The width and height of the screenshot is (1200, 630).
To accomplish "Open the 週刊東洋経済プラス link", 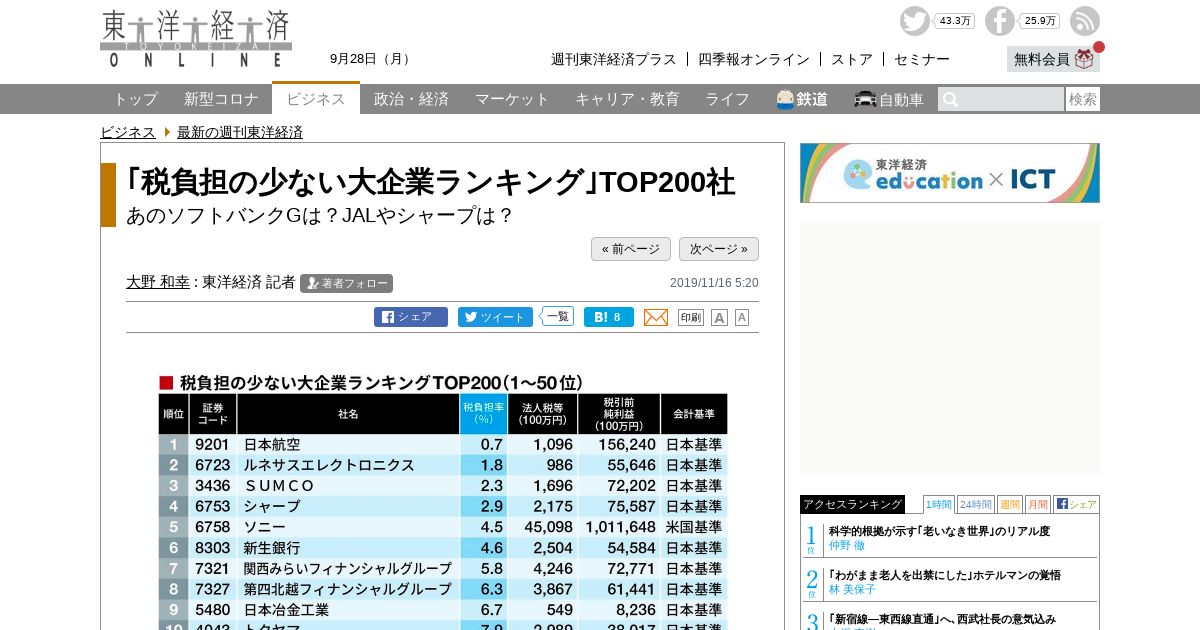I will [614, 59].
